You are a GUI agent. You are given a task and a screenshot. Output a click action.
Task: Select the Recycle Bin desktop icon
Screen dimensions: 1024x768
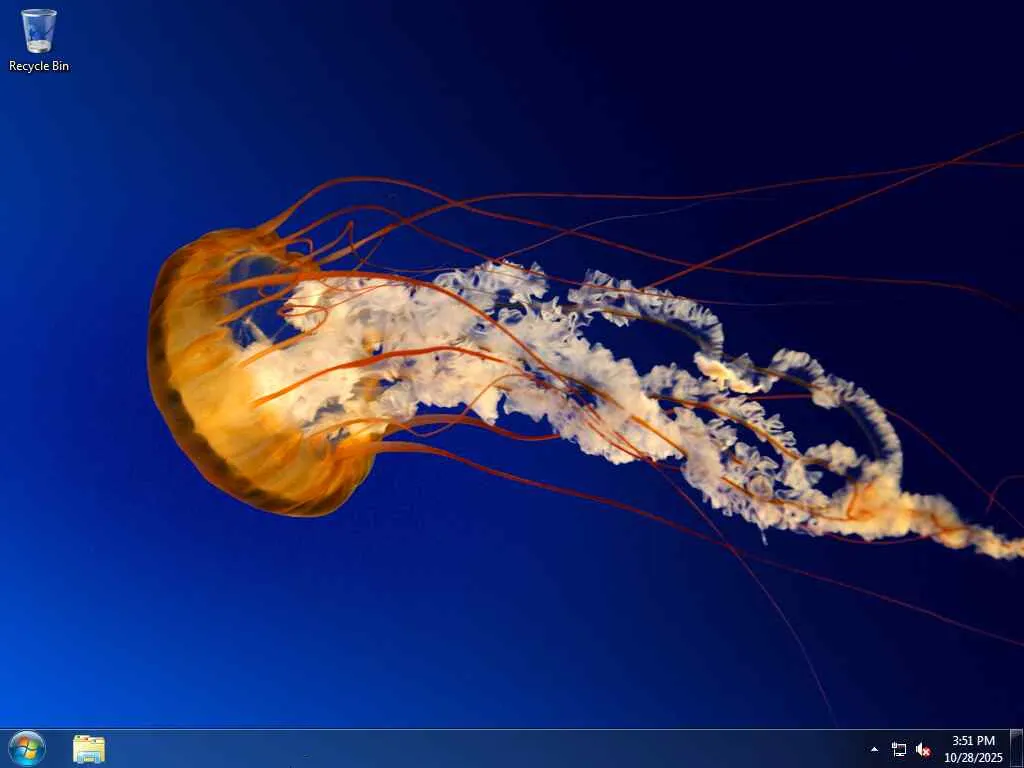(39, 40)
